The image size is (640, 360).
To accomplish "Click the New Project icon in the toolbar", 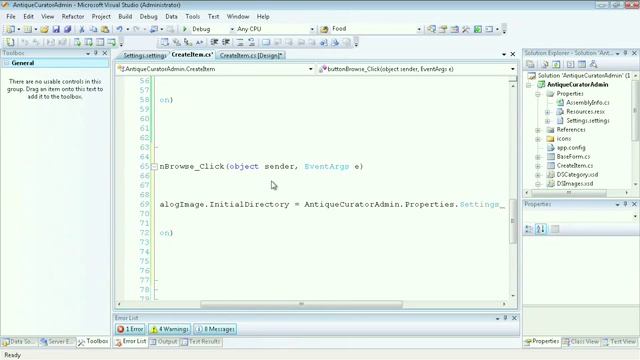I will coord(11,29).
